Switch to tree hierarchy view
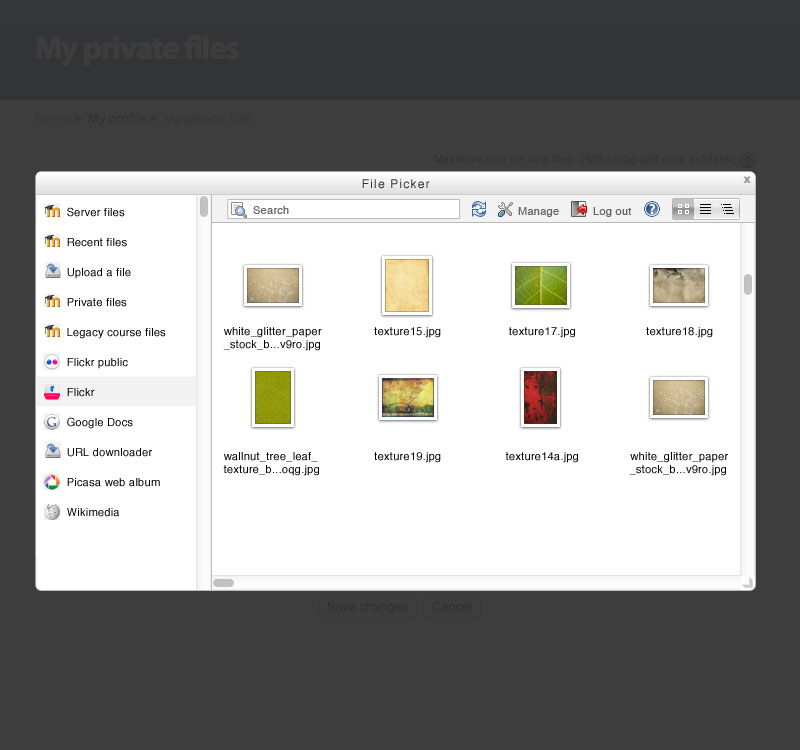This screenshot has width=800, height=750. tap(727, 209)
